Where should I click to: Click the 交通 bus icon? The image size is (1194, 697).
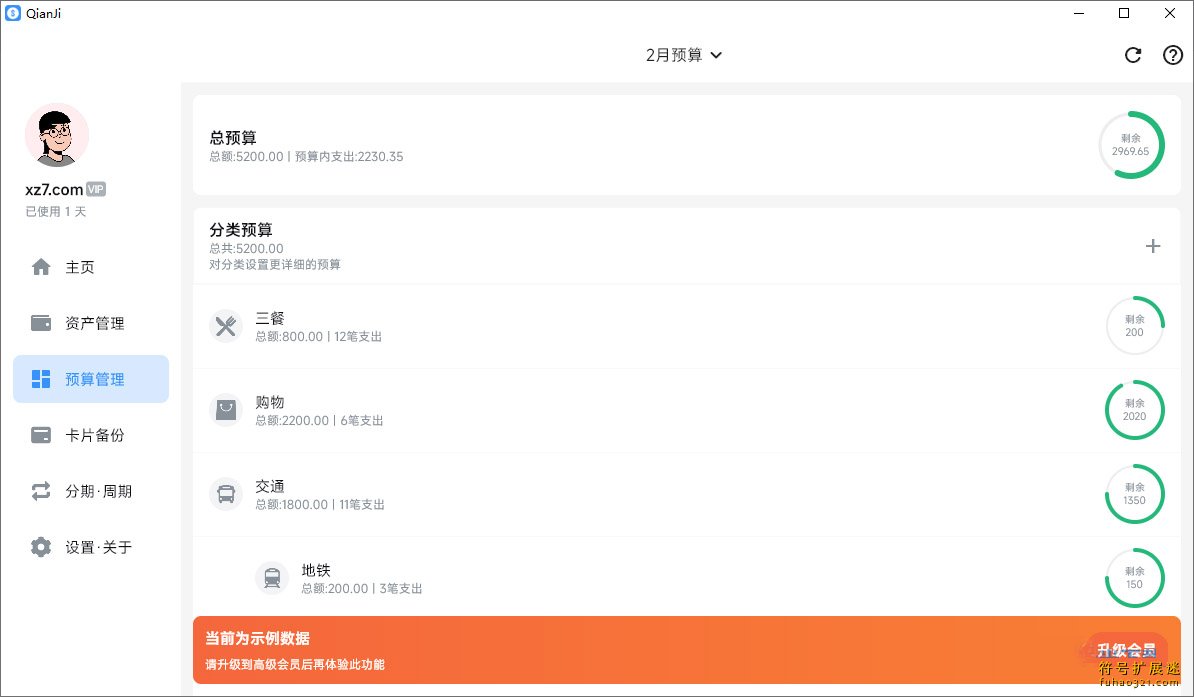(x=226, y=494)
